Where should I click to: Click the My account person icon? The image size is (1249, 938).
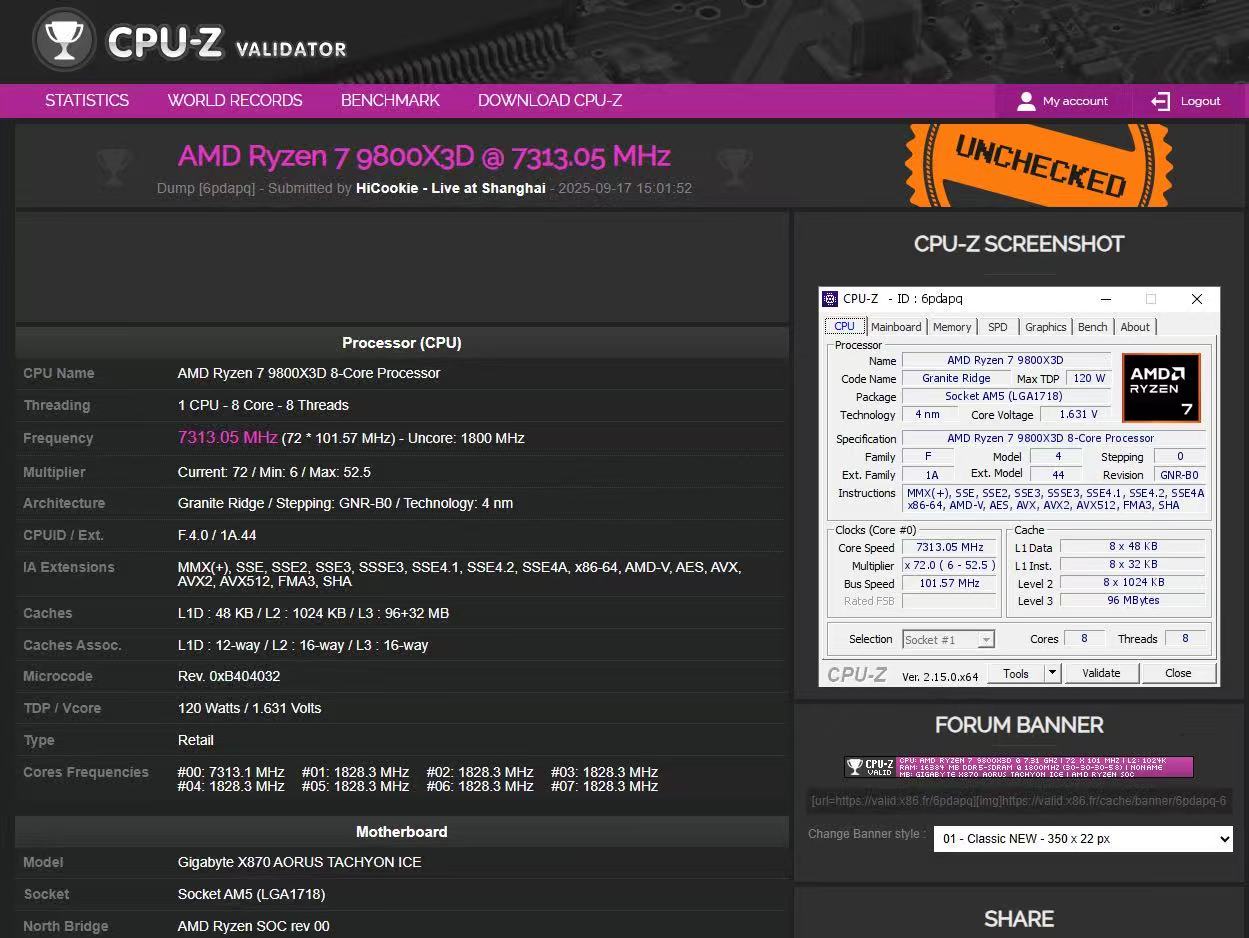[1027, 100]
